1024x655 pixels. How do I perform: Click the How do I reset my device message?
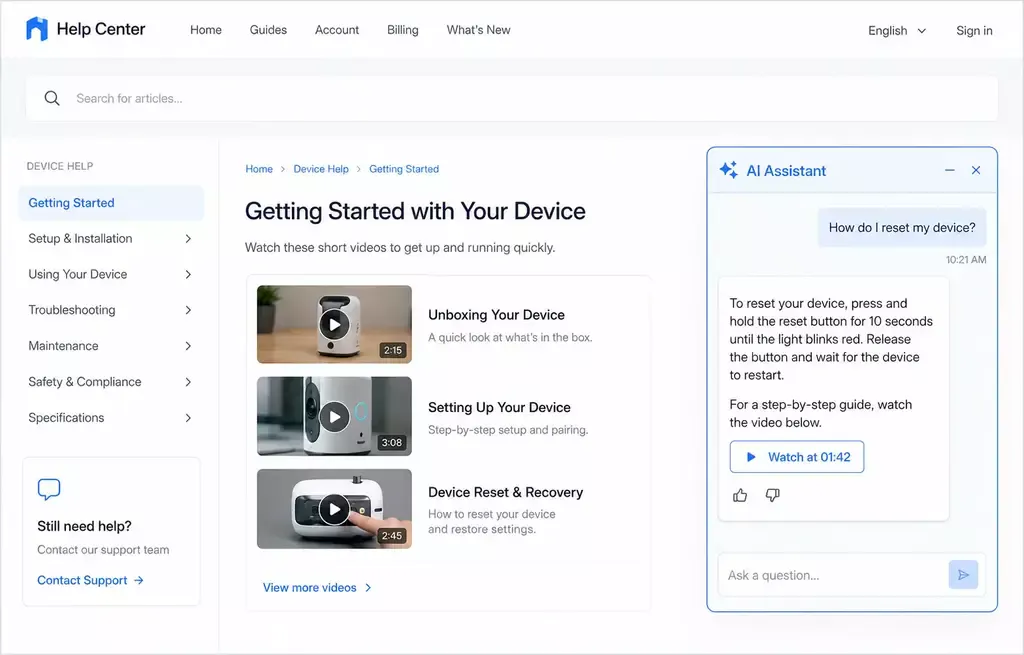coord(902,228)
